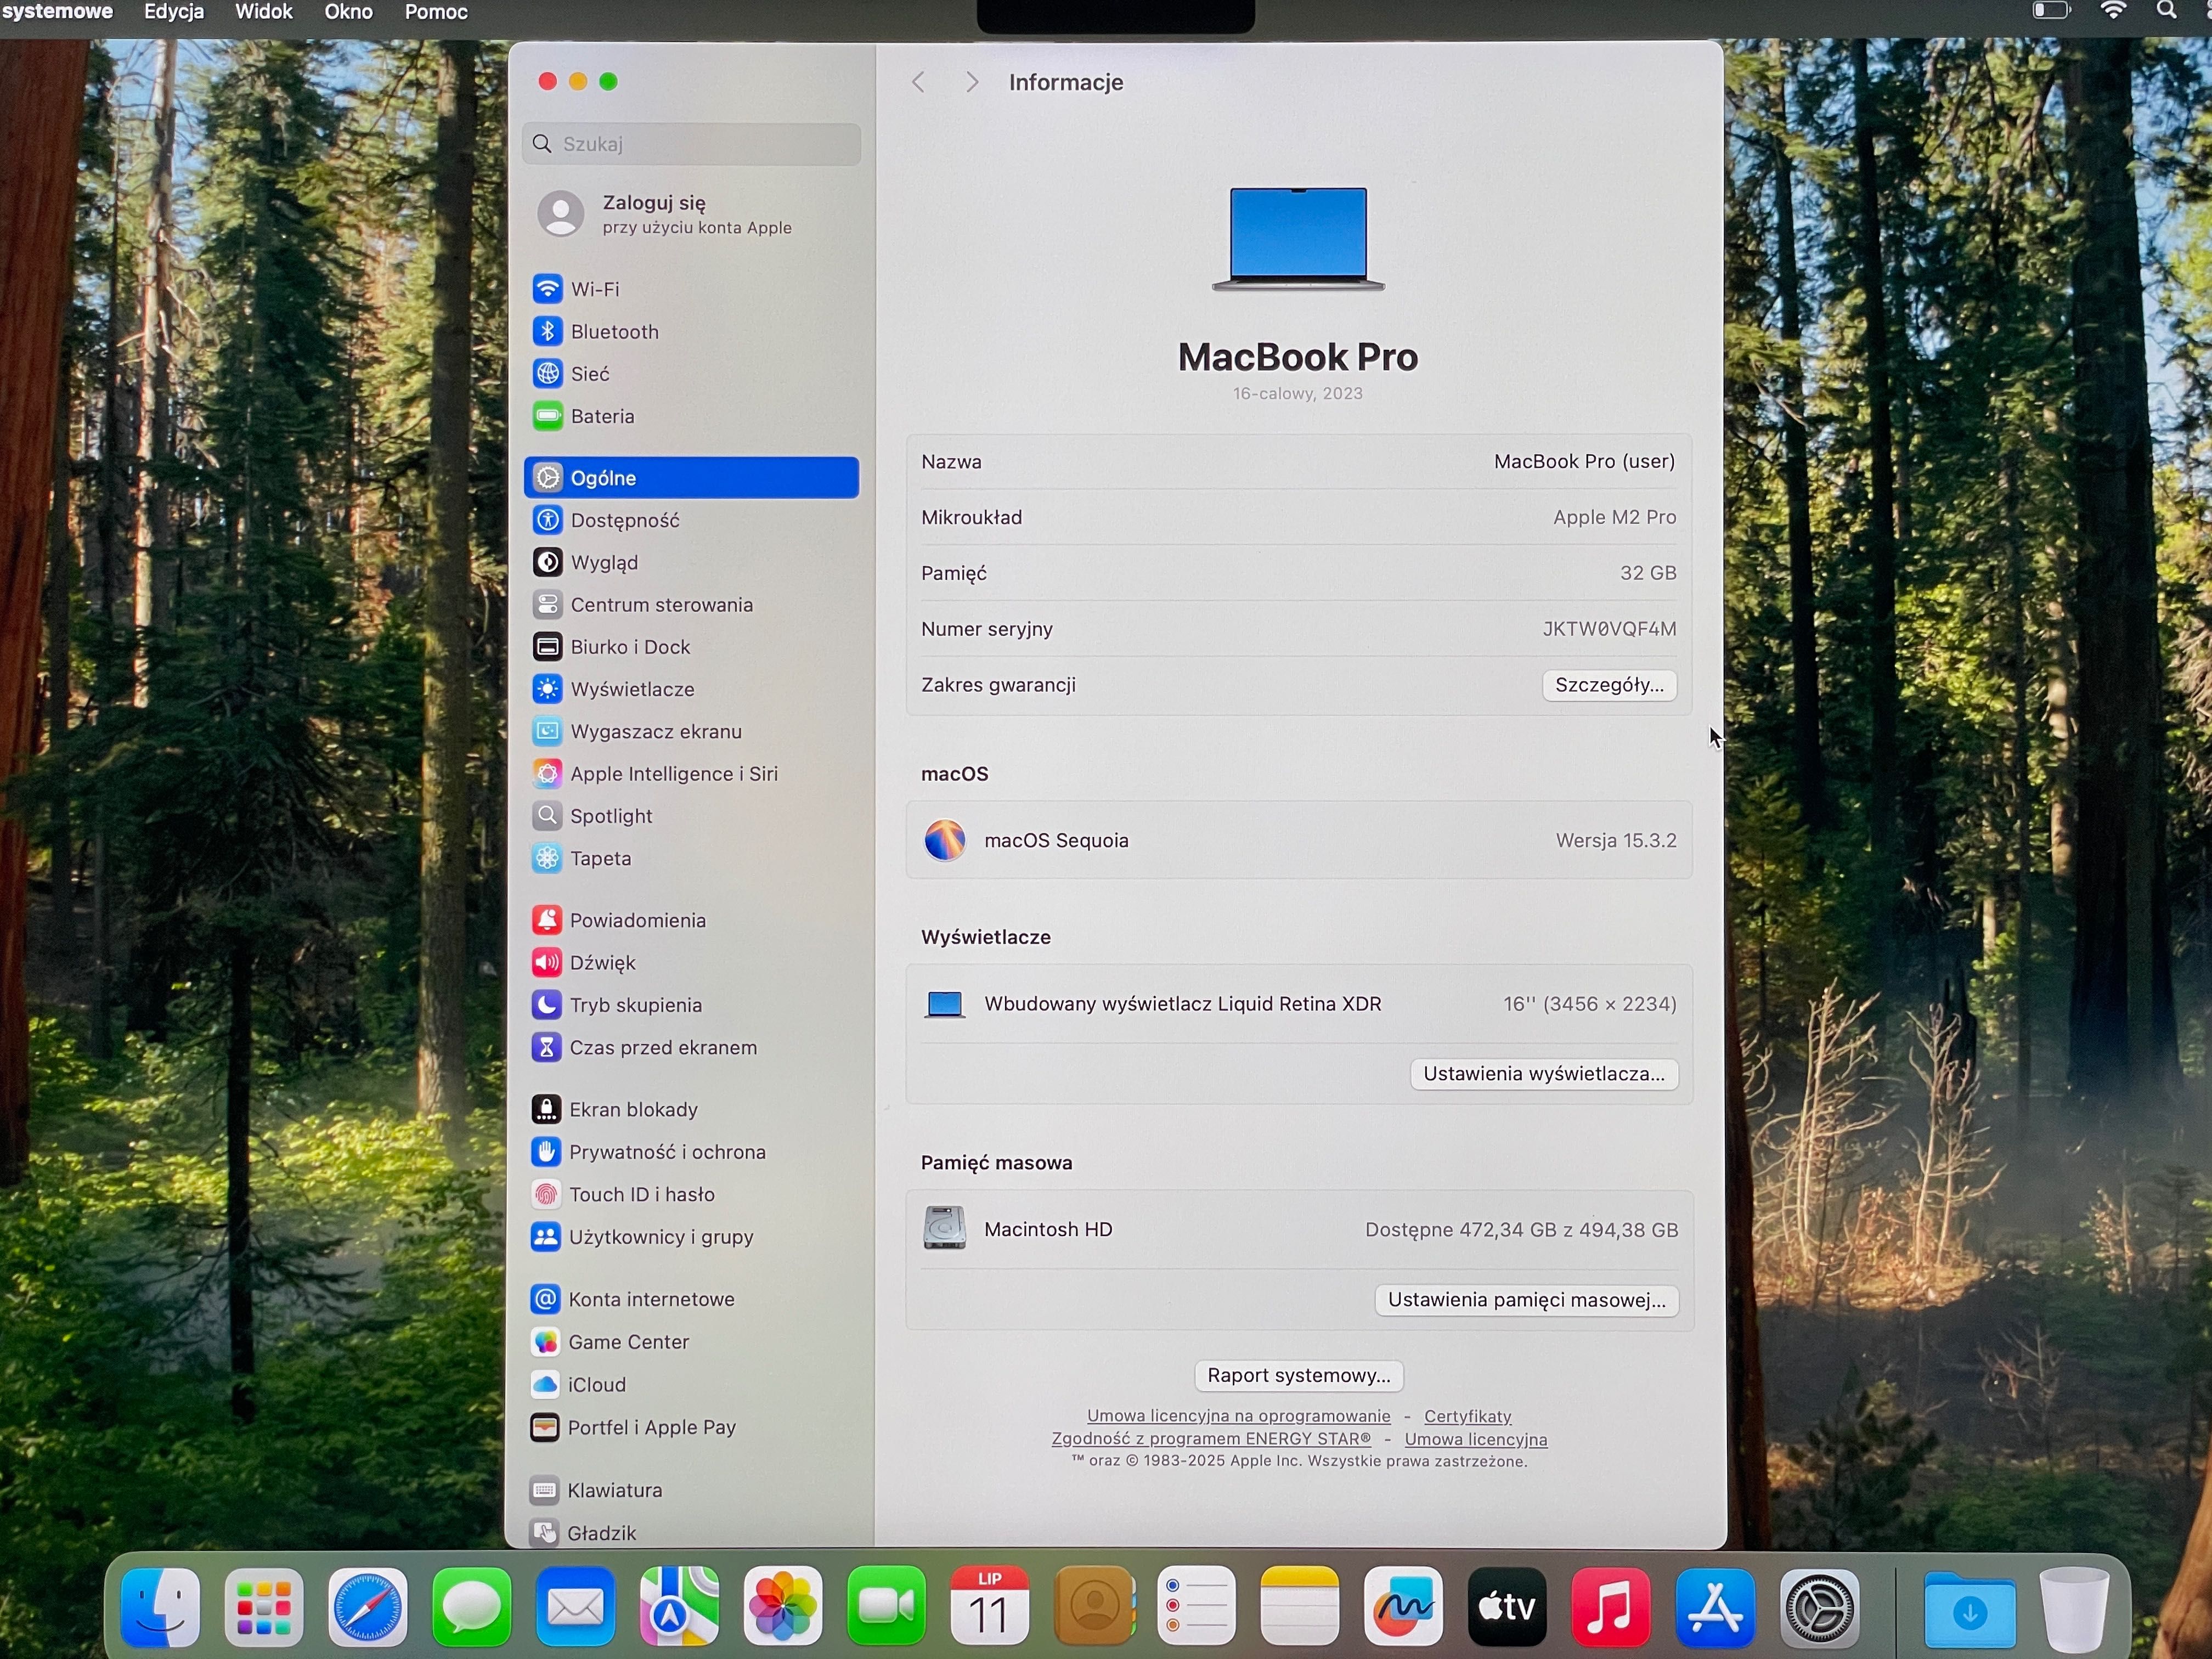
Task: Click serial number JKTW0VQF4M
Action: 1609,629
